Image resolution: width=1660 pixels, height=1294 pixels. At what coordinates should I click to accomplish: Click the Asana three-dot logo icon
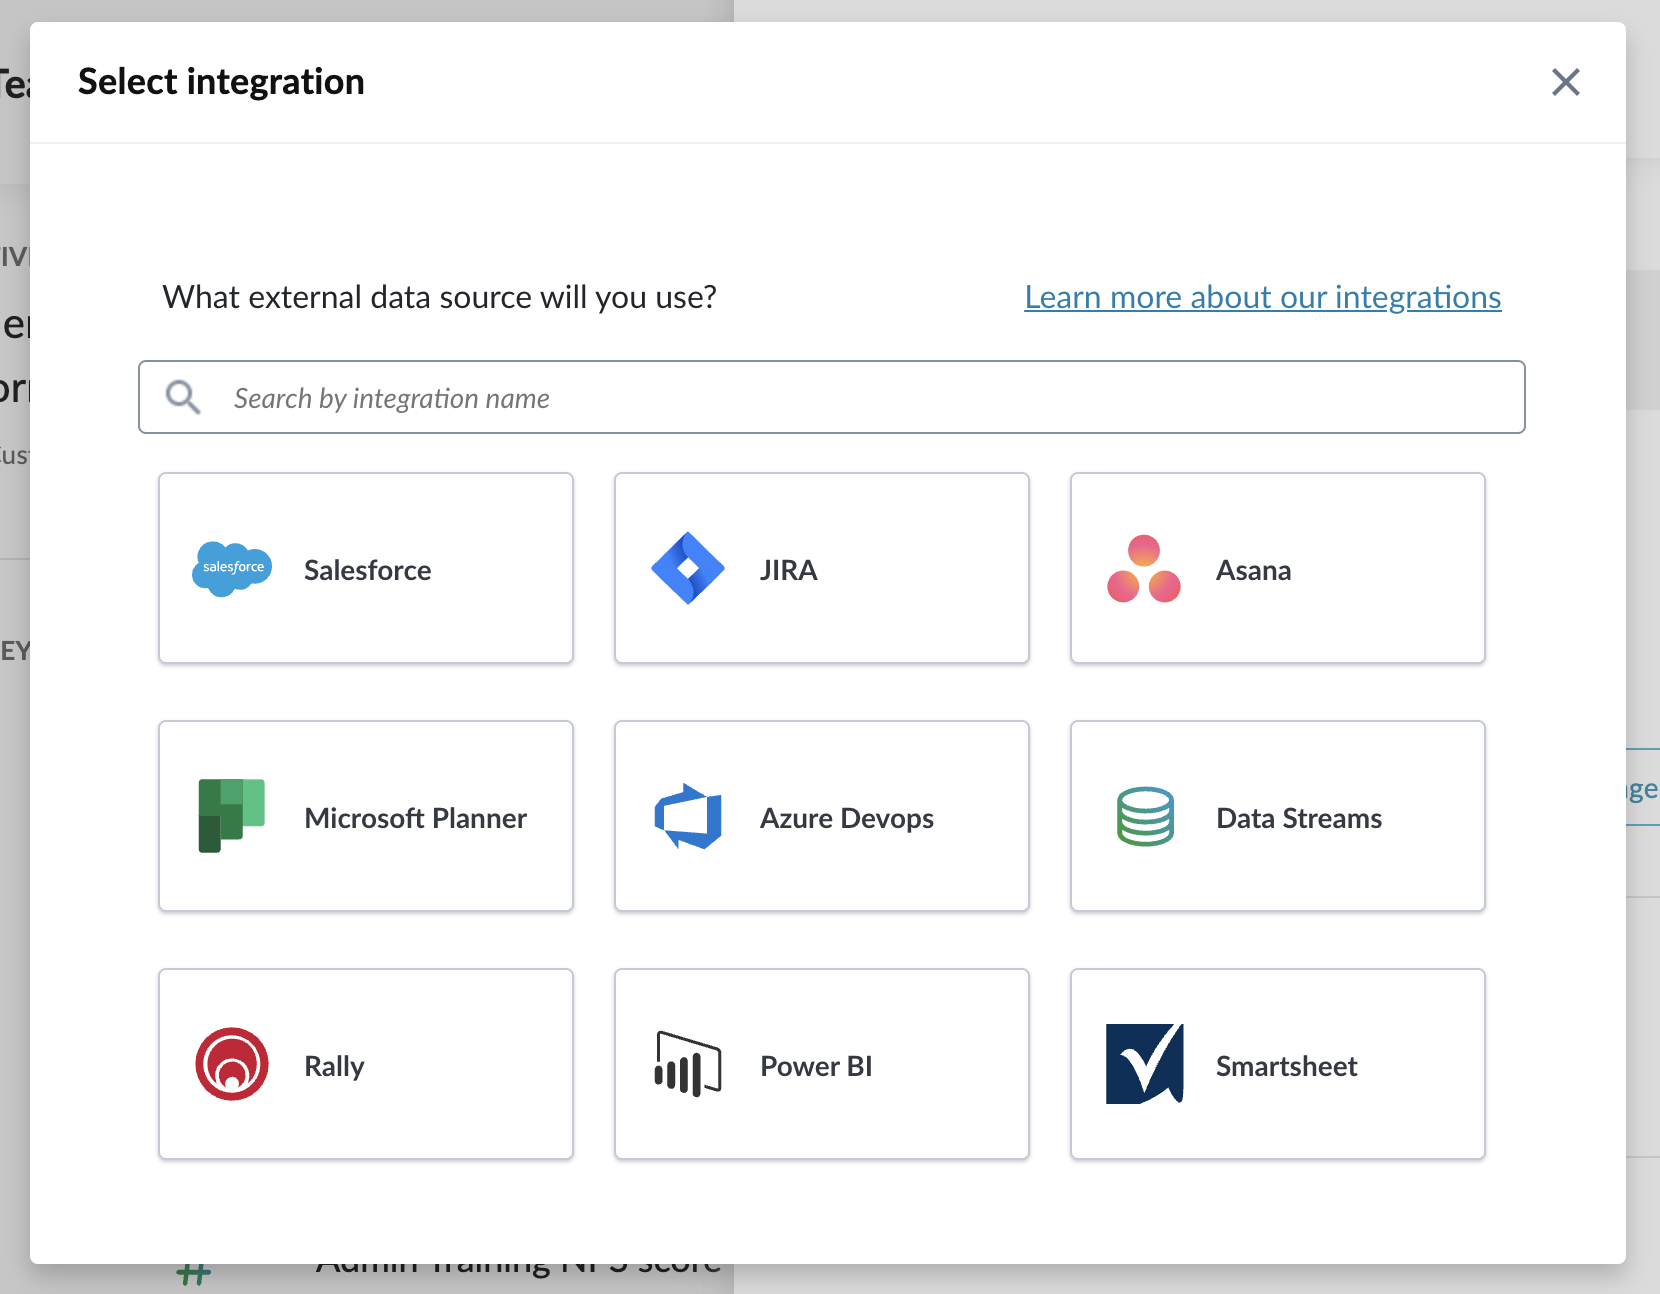1144,569
